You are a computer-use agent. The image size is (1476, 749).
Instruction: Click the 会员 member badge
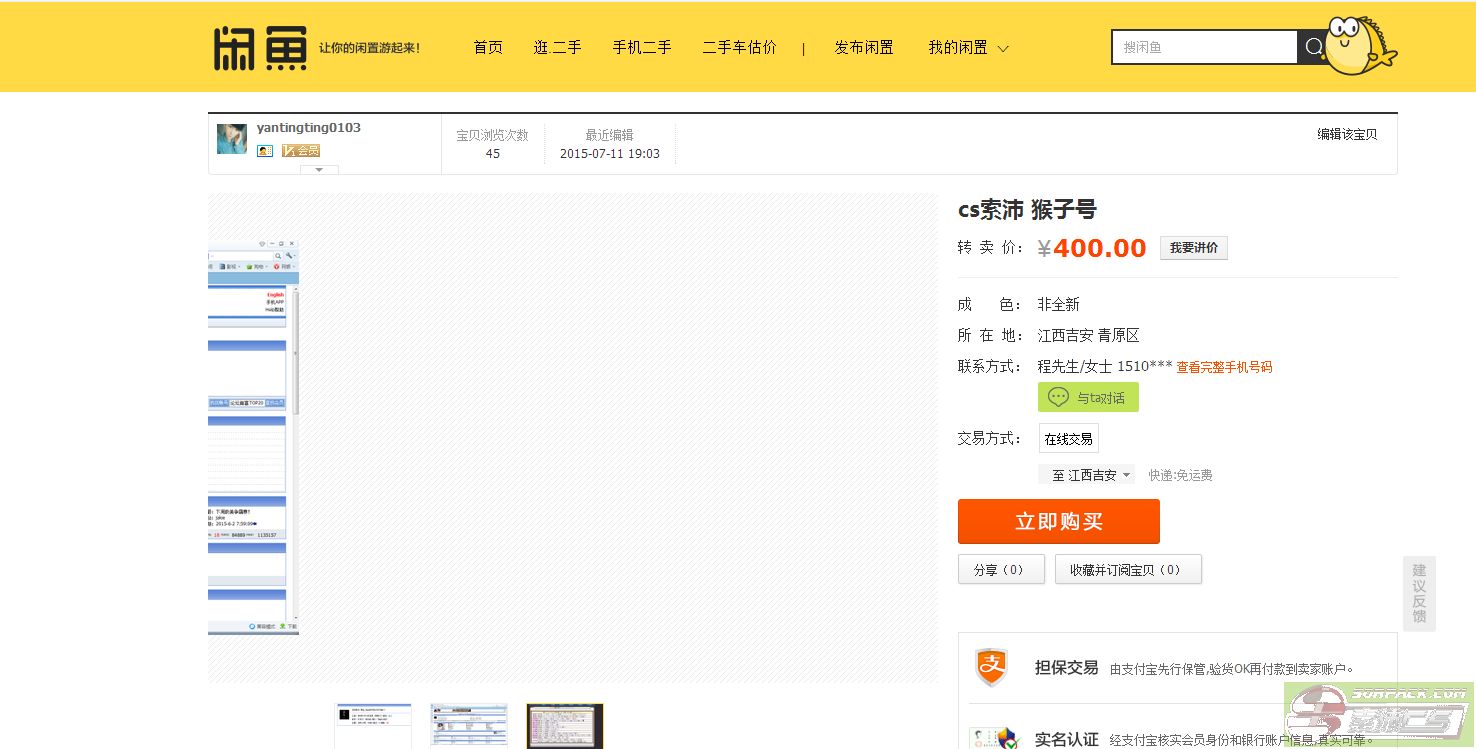(x=301, y=150)
